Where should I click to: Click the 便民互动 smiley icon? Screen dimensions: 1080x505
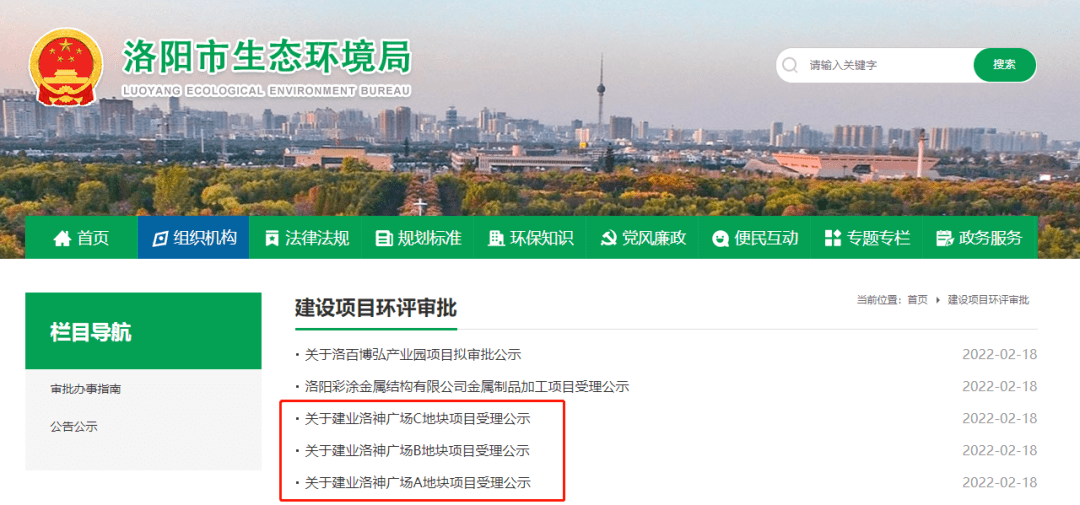tap(720, 238)
